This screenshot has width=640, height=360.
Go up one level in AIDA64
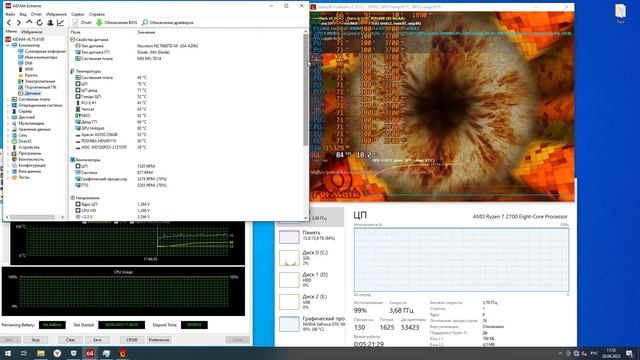(29, 23)
